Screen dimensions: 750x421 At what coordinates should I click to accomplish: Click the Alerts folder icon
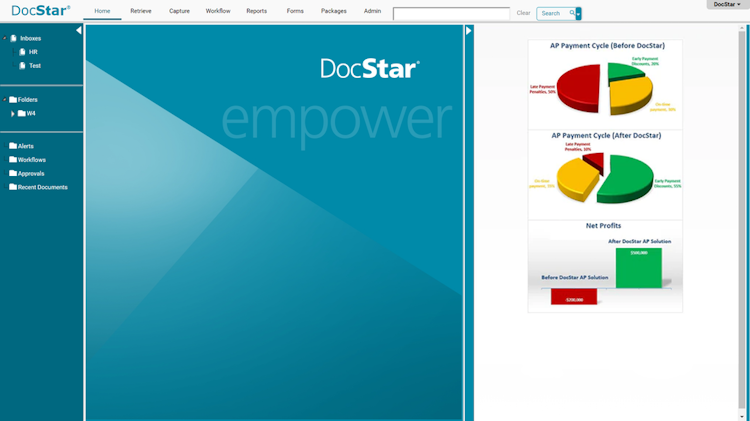(13, 146)
